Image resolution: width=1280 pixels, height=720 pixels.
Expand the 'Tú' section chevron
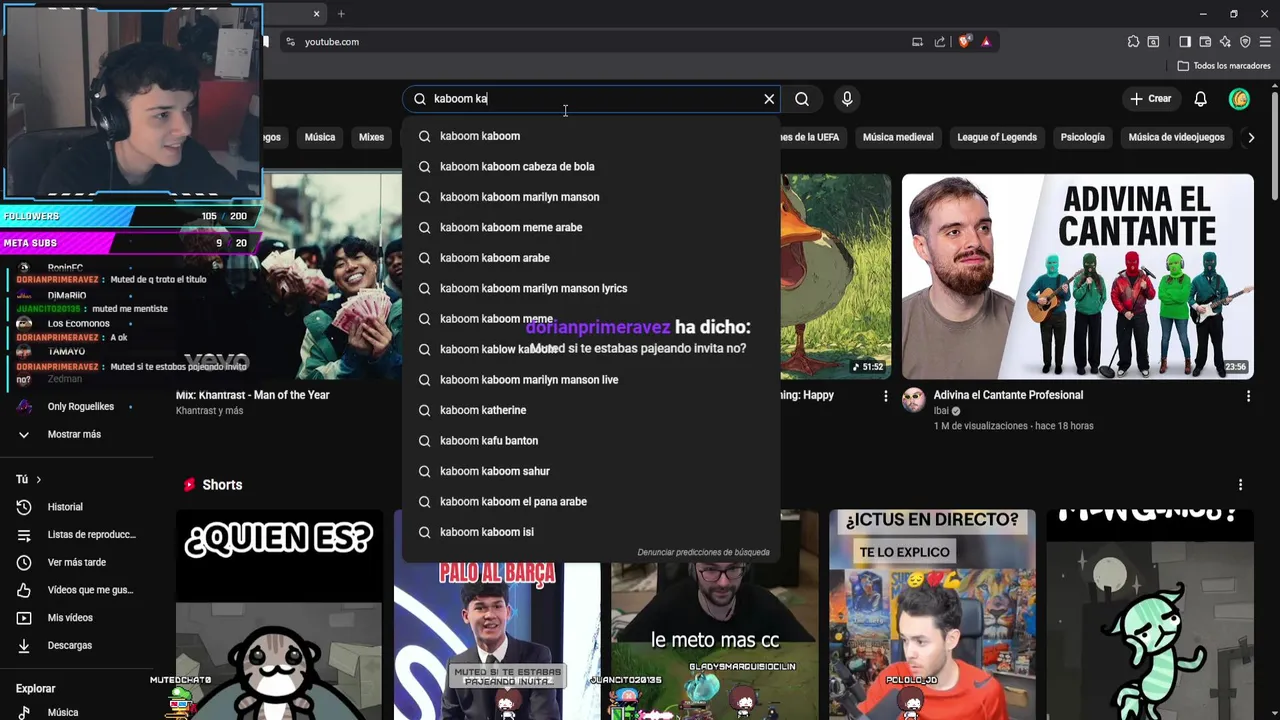tap(38, 480)
